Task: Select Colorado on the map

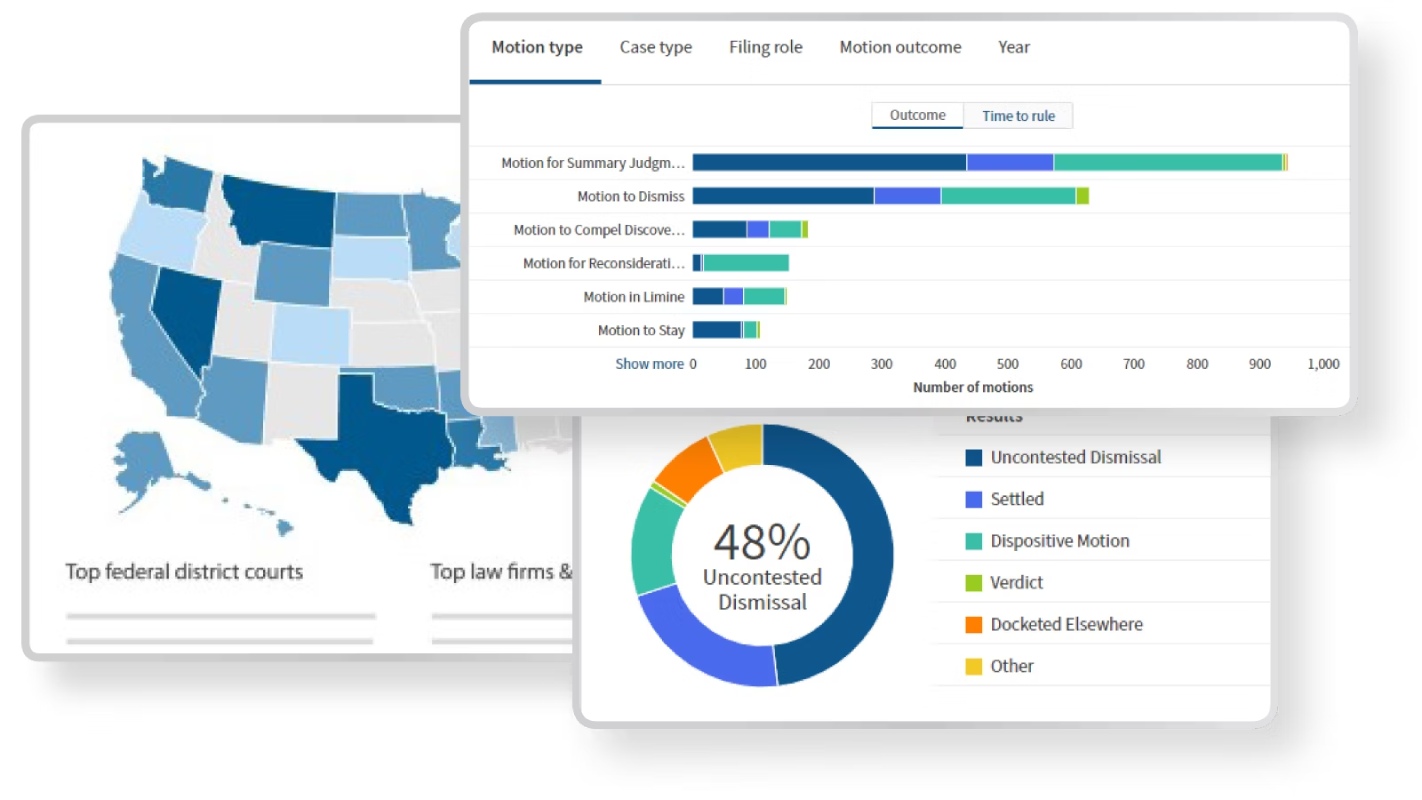Action: (311, 334)
